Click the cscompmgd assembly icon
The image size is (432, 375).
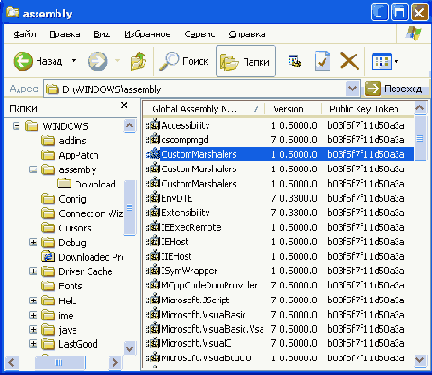(153, 139)
